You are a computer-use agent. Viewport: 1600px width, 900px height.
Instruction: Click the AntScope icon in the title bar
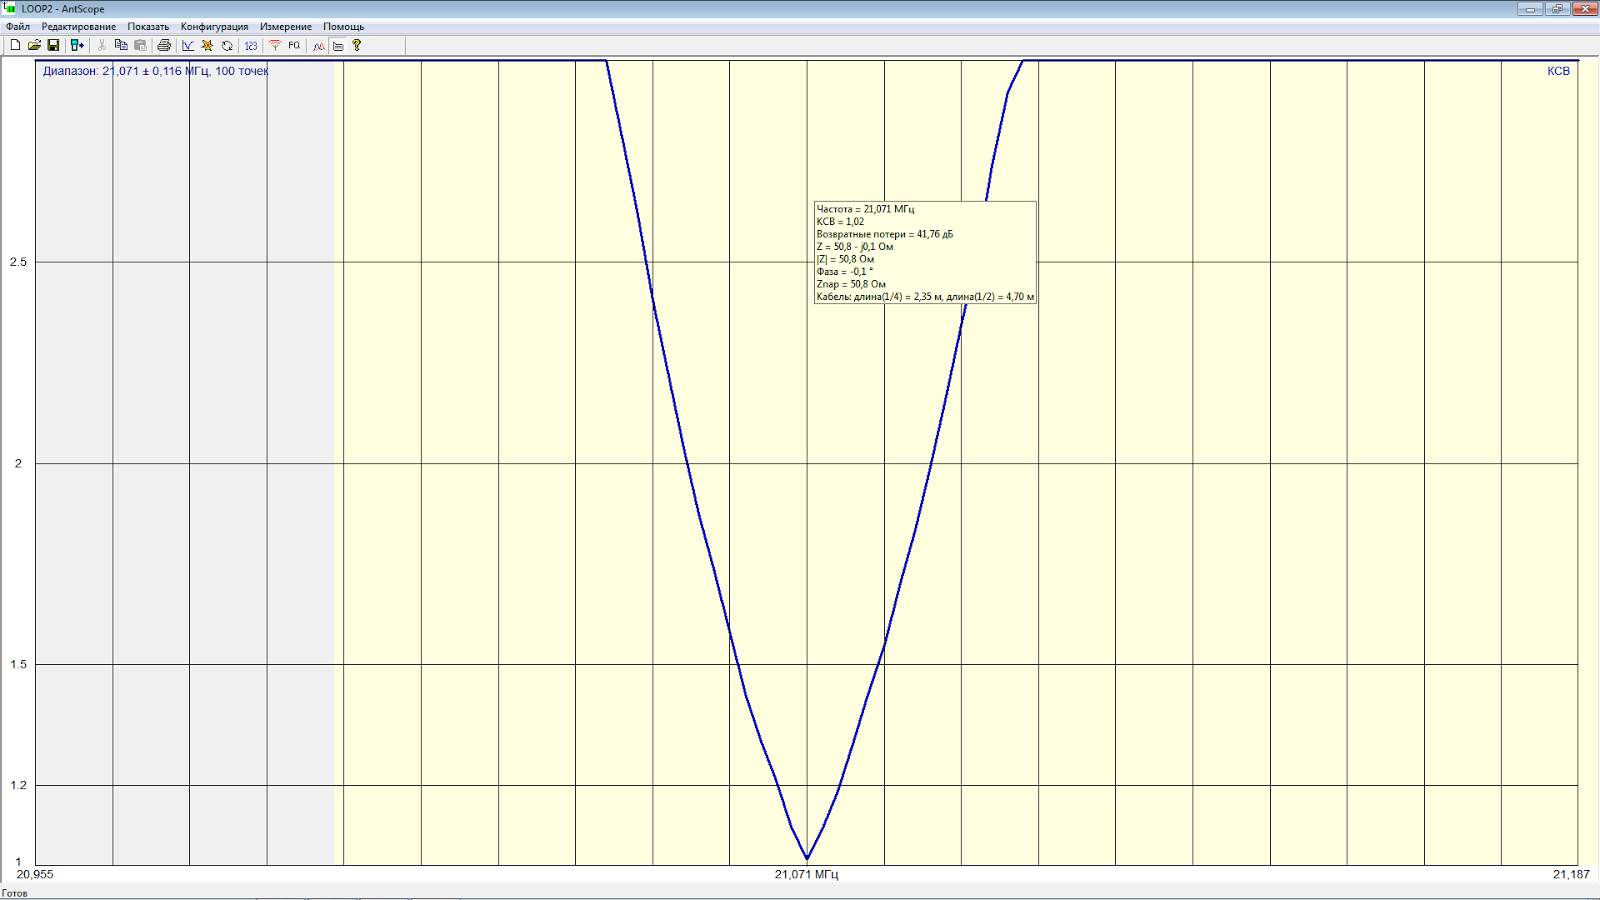(x=10, y=8)
